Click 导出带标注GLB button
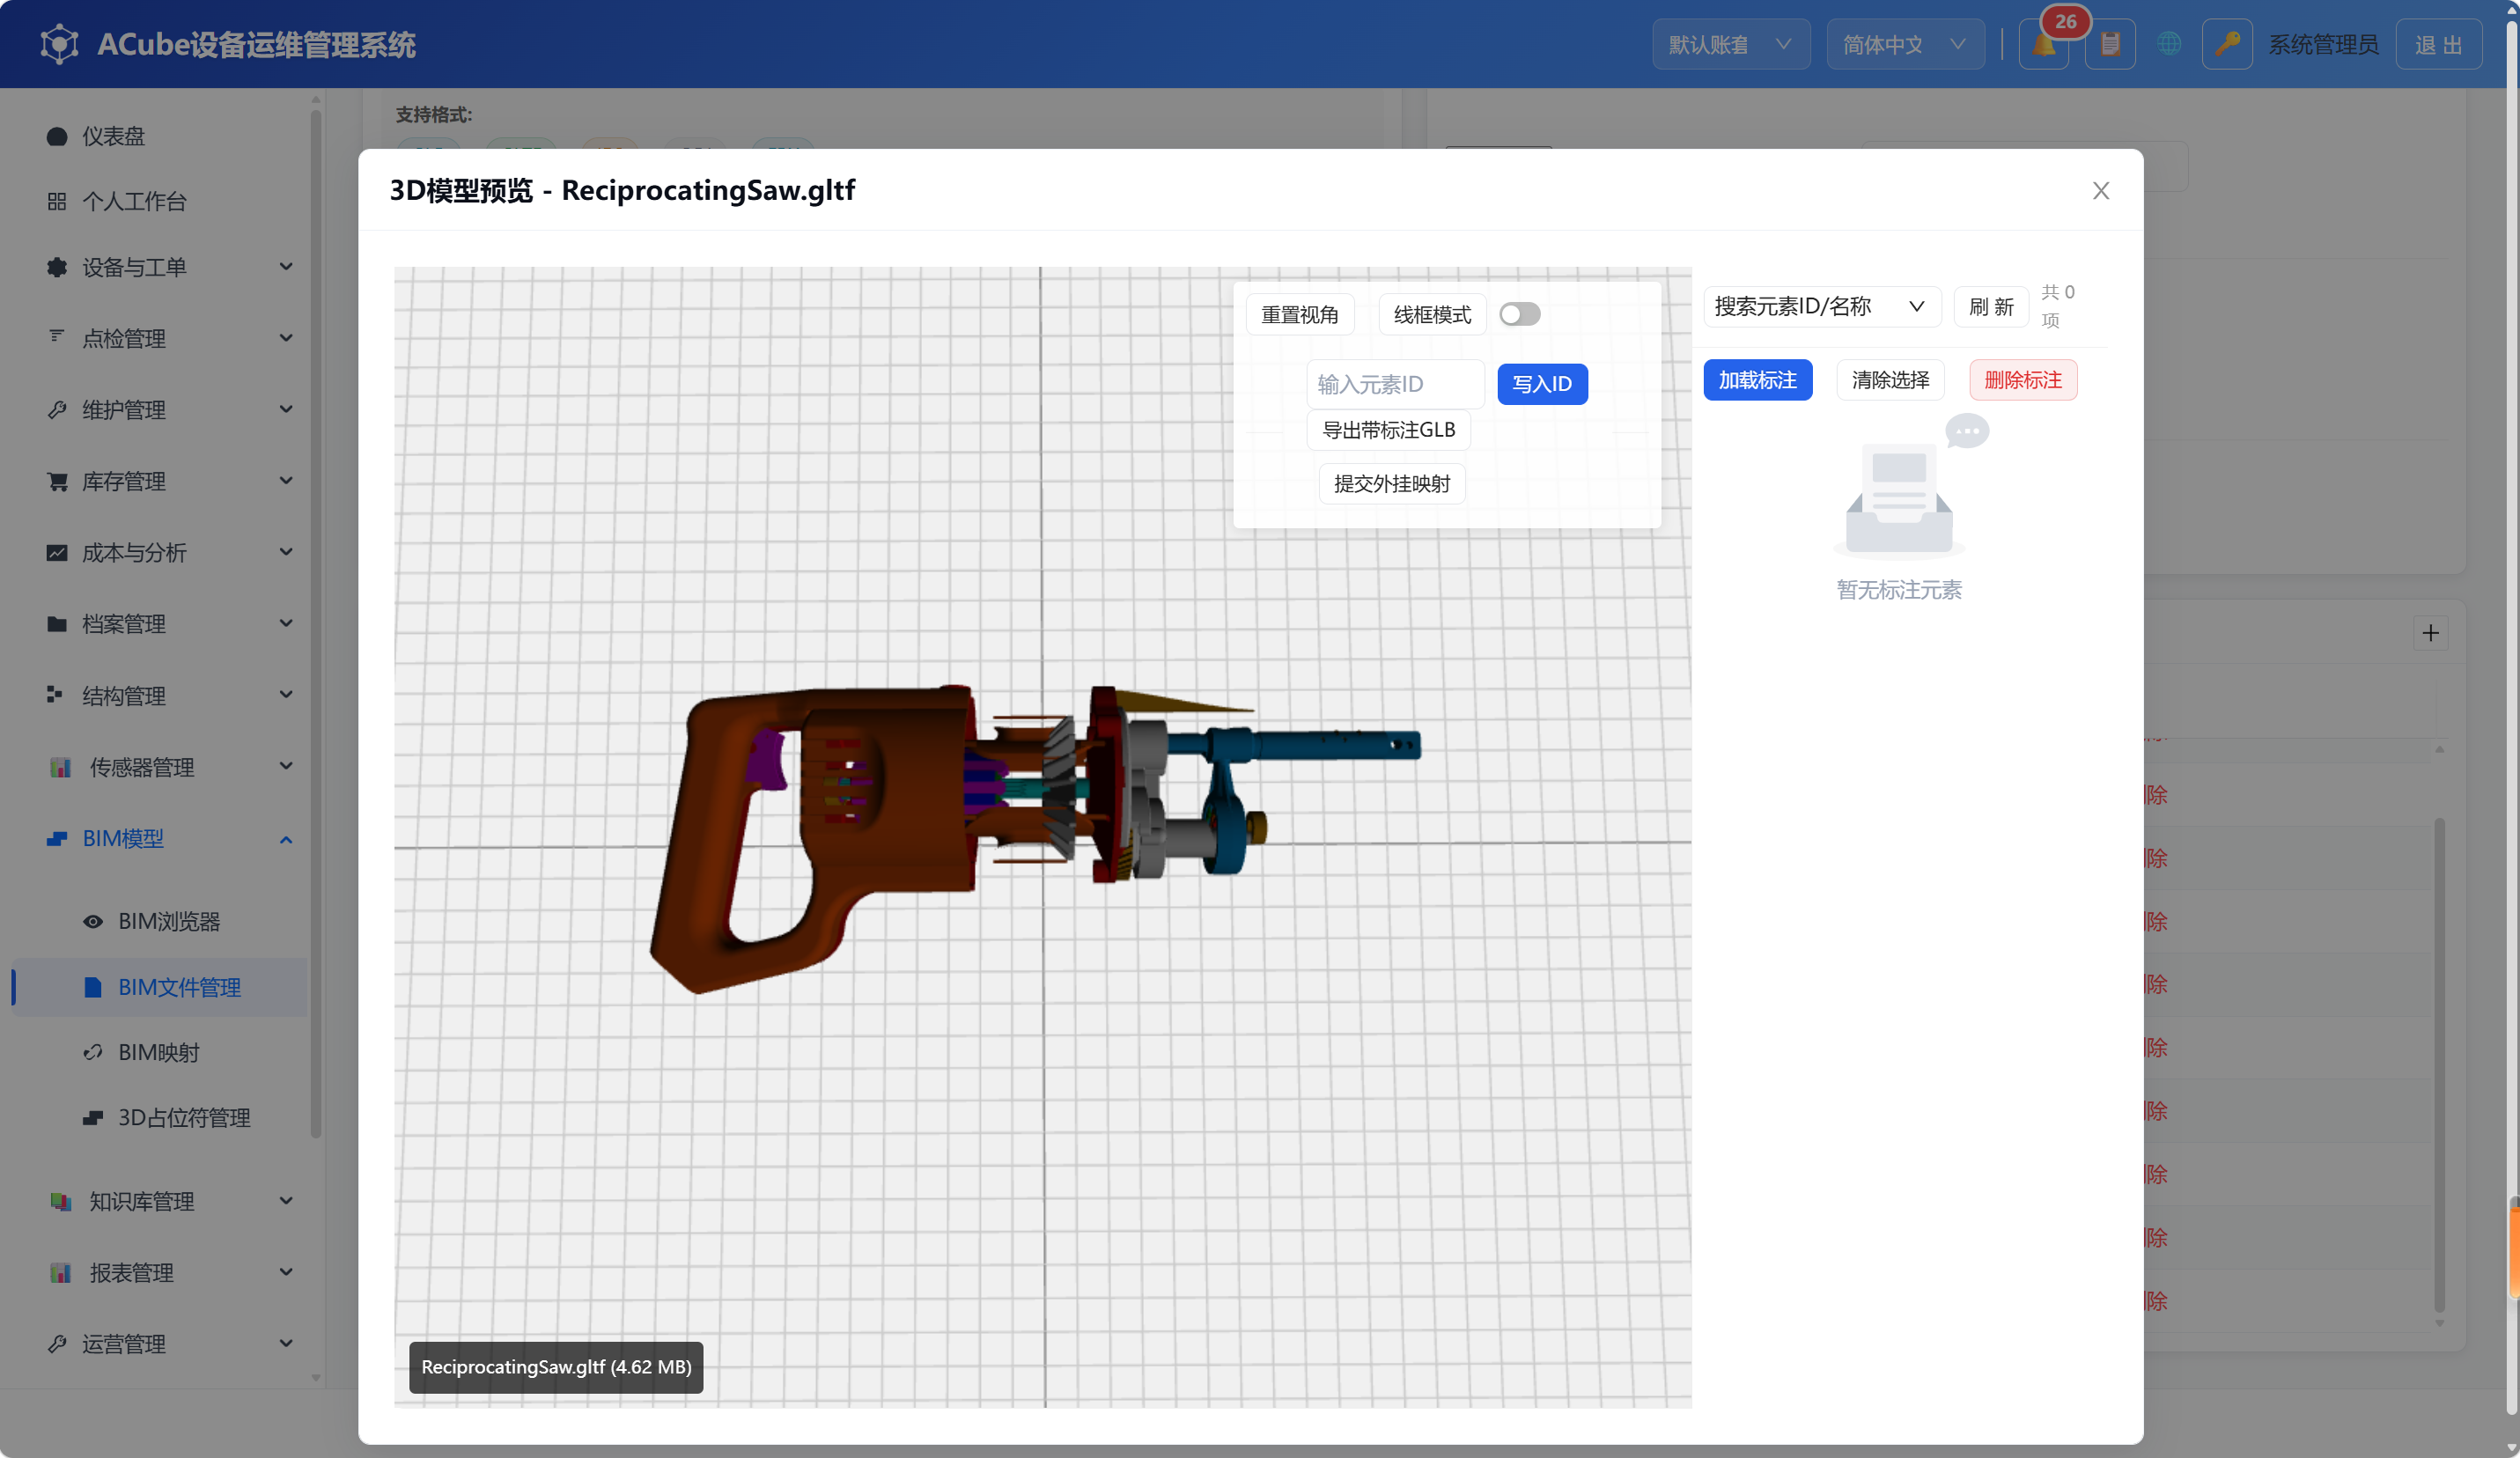Image resolution: width=2520 pixels, height=1458 pixels. click(x=1389, y=430)
